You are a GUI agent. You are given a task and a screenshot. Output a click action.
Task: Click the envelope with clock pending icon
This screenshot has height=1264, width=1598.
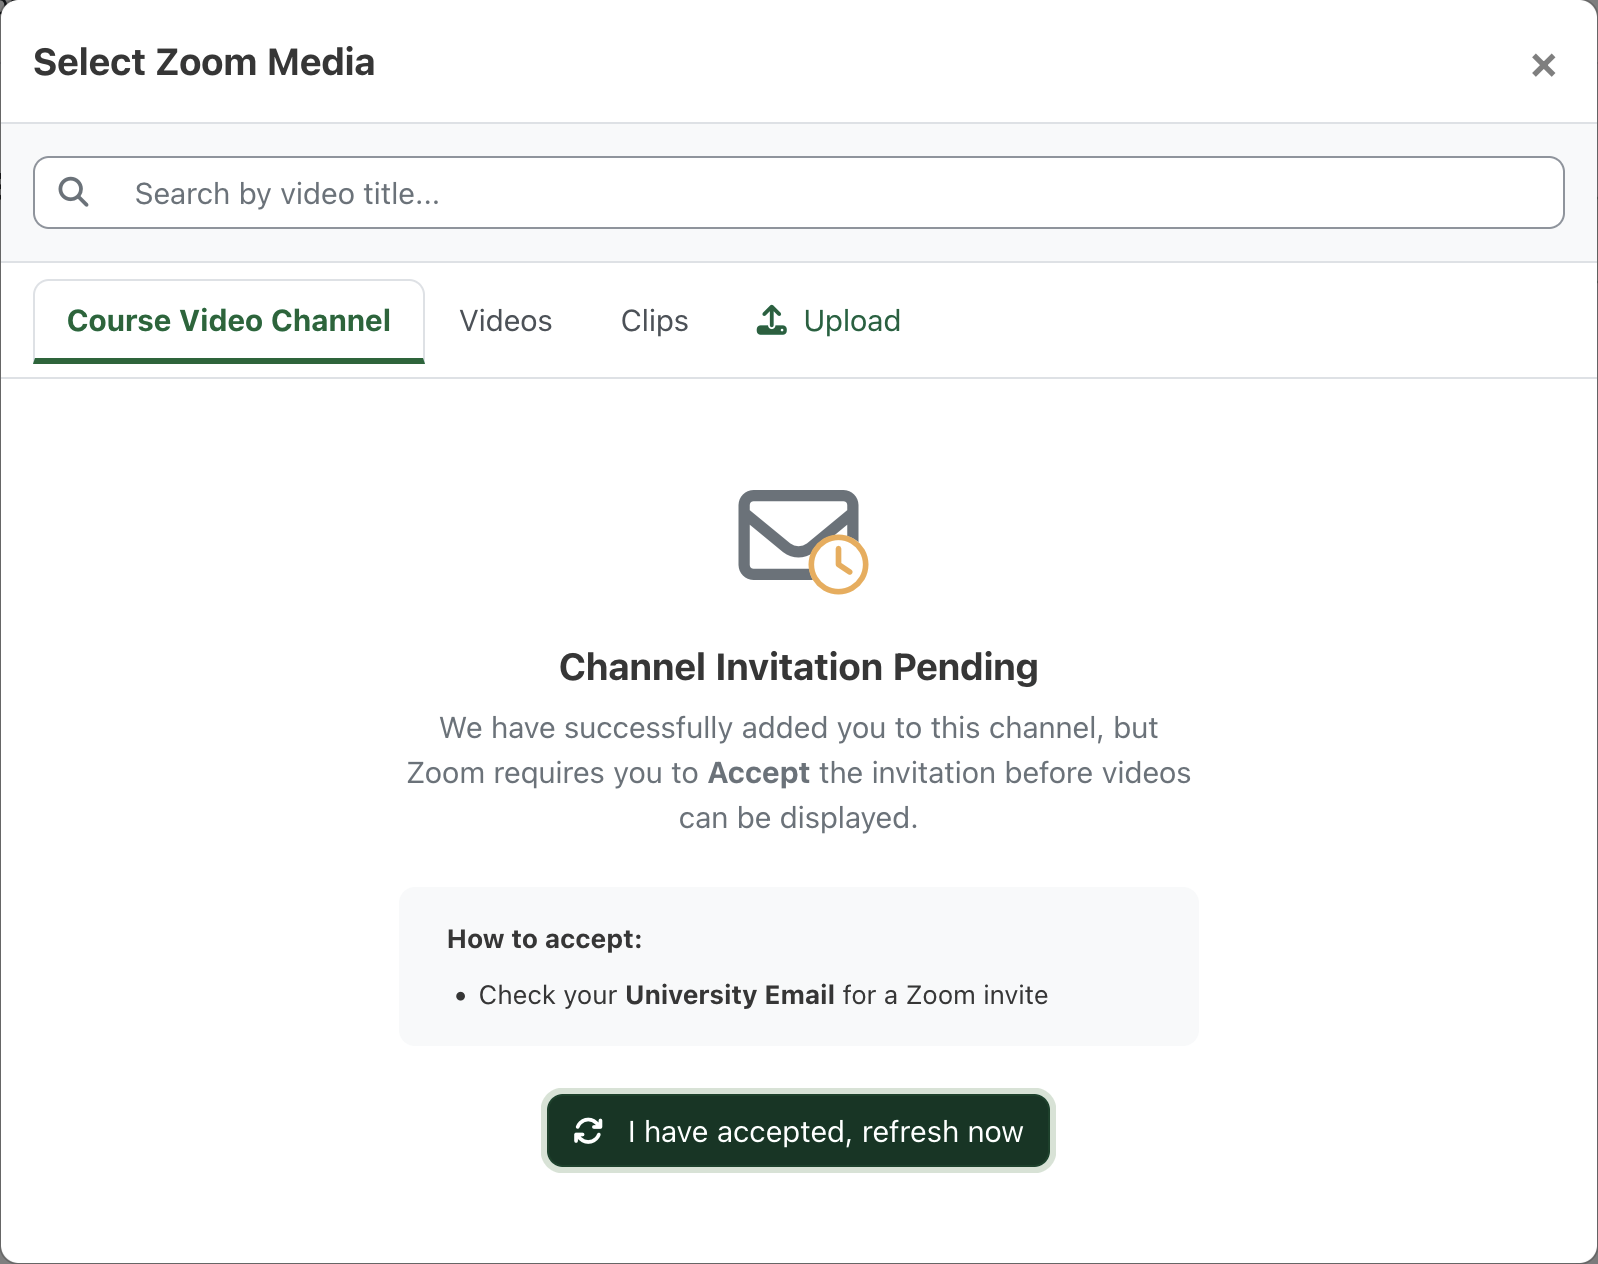point(802,541)
